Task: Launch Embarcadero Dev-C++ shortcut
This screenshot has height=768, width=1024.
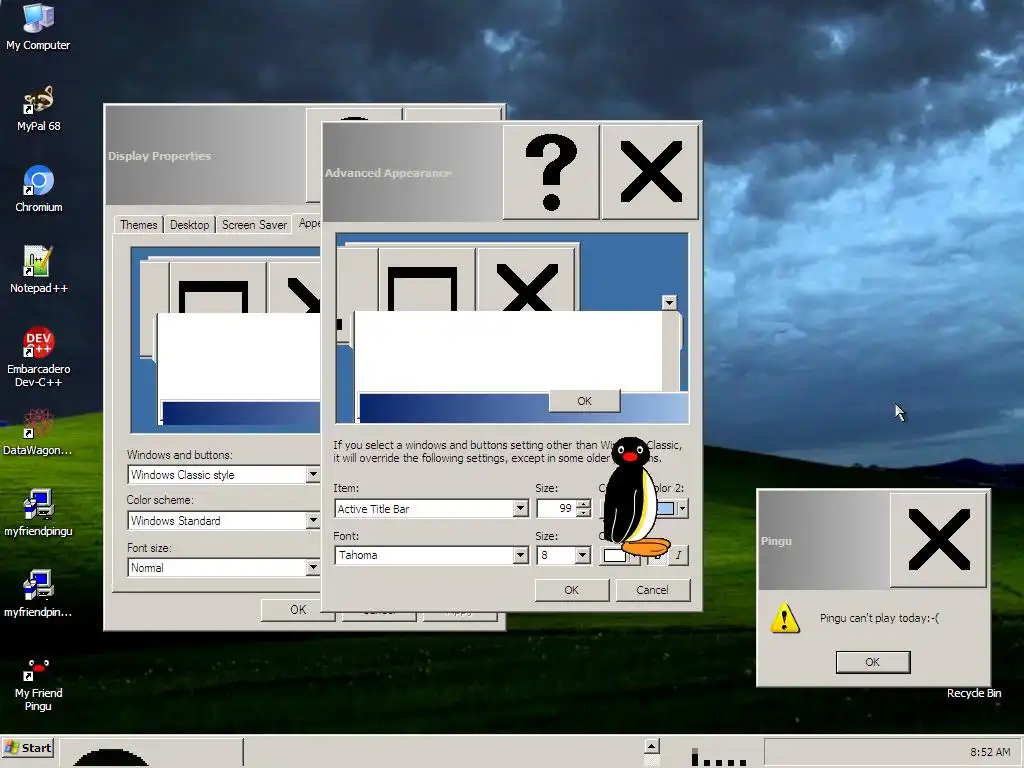Action: [x=38, y=358]
